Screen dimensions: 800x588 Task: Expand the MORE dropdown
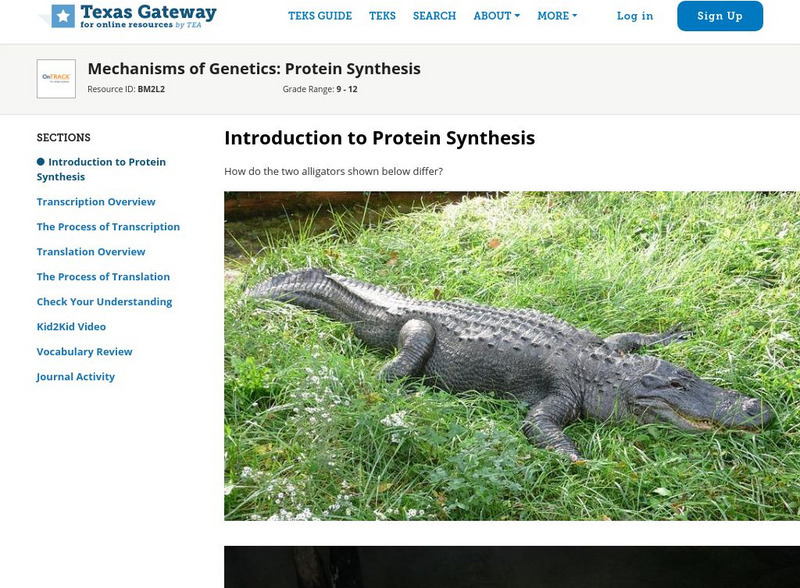pos(557,16)
